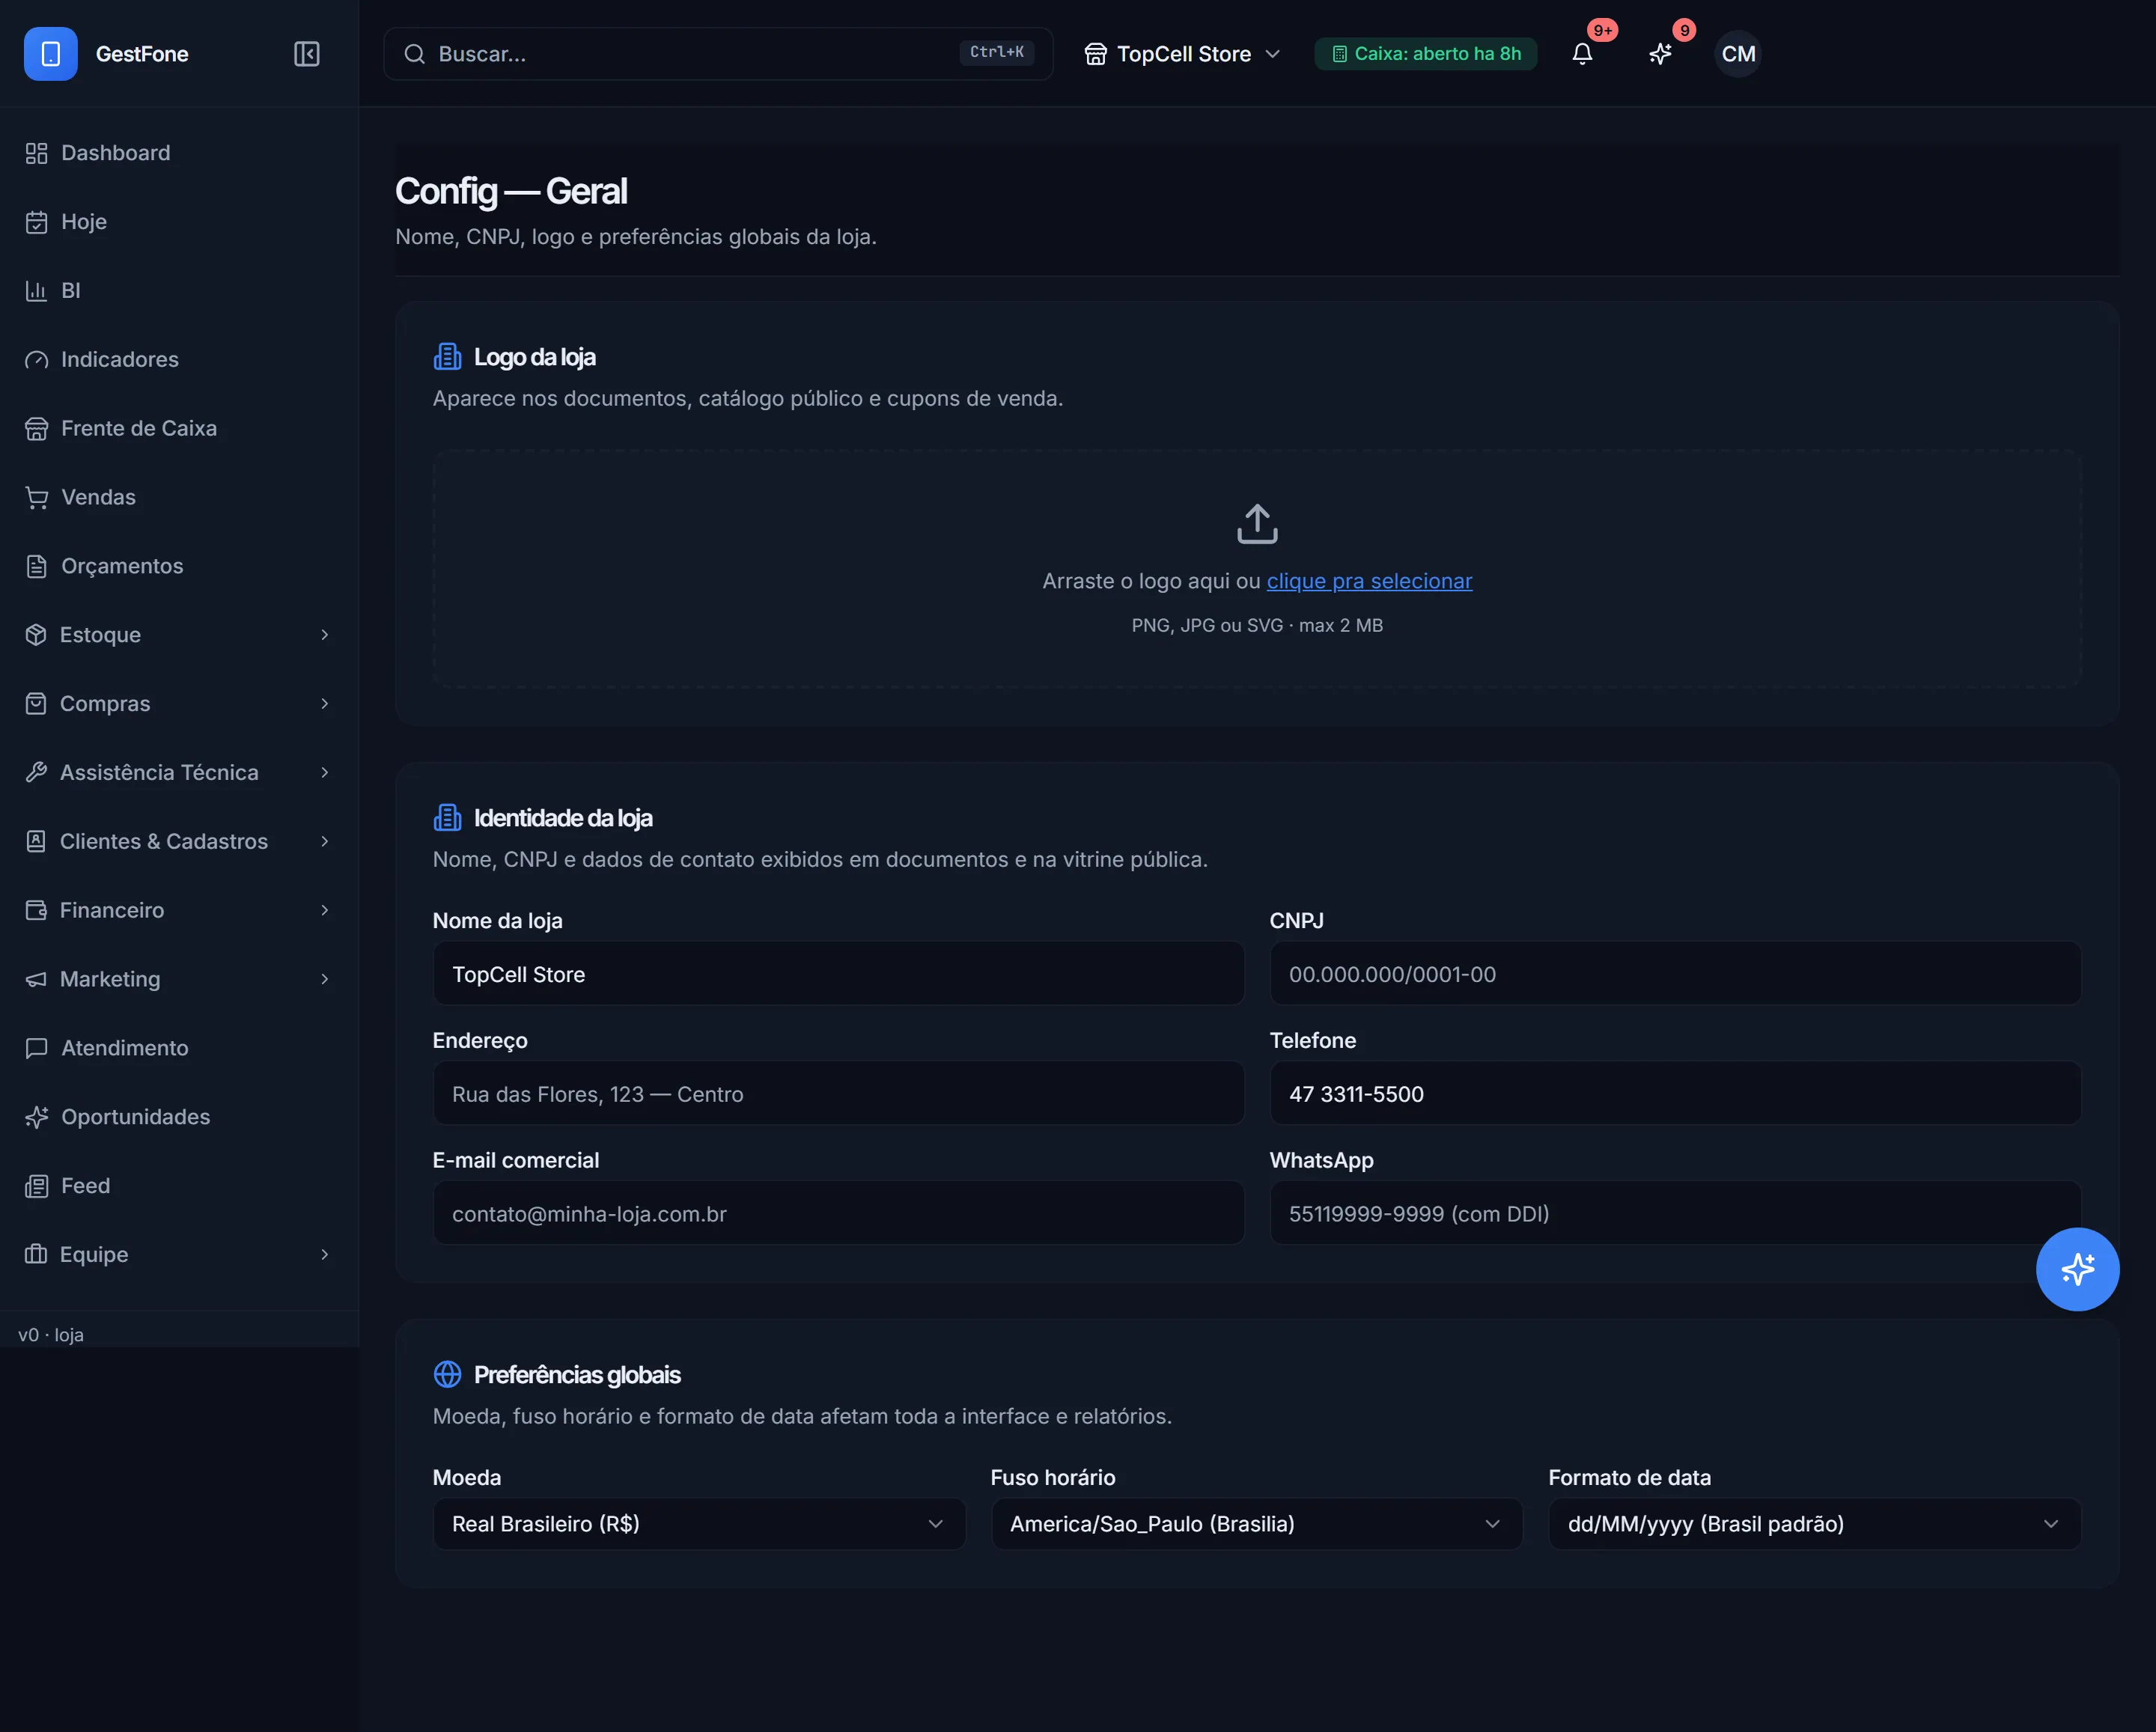Click the Feed newspaper icon
Screen dimensions: 2156x1732
[37, 1186]
